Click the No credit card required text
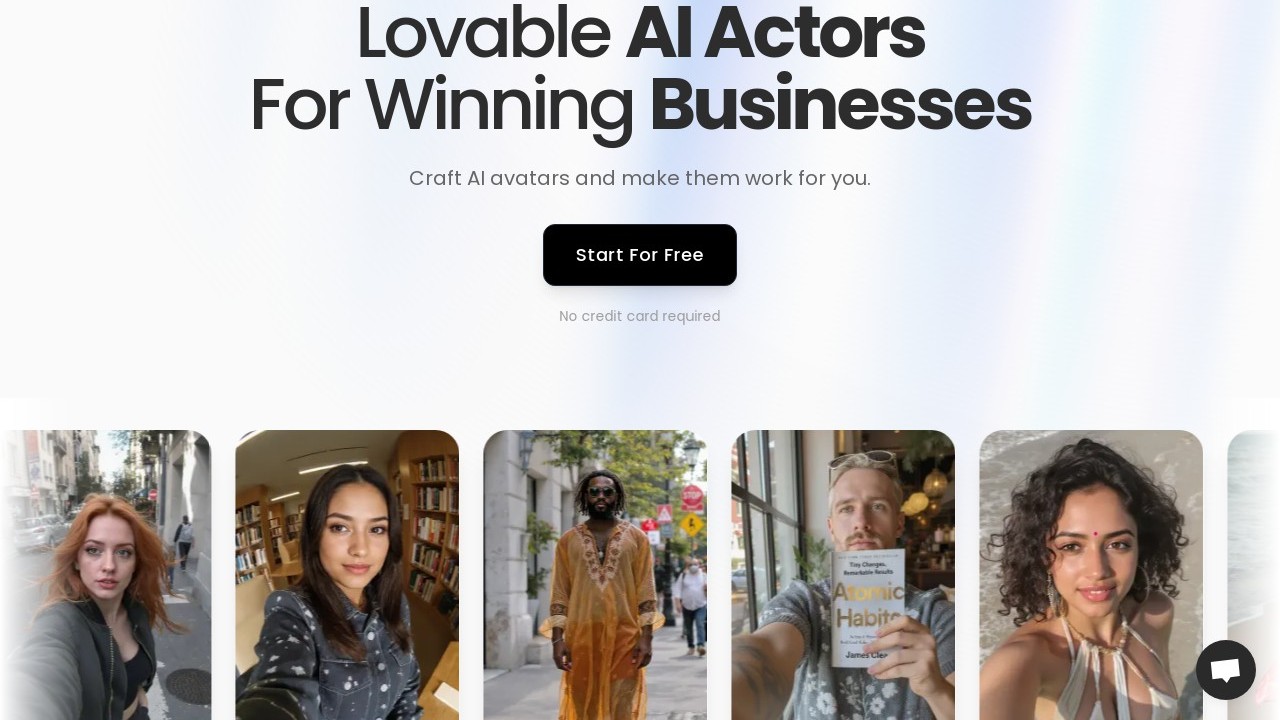Image resolution: width=1280 pixels, height=720 pixels. [640, 316]
